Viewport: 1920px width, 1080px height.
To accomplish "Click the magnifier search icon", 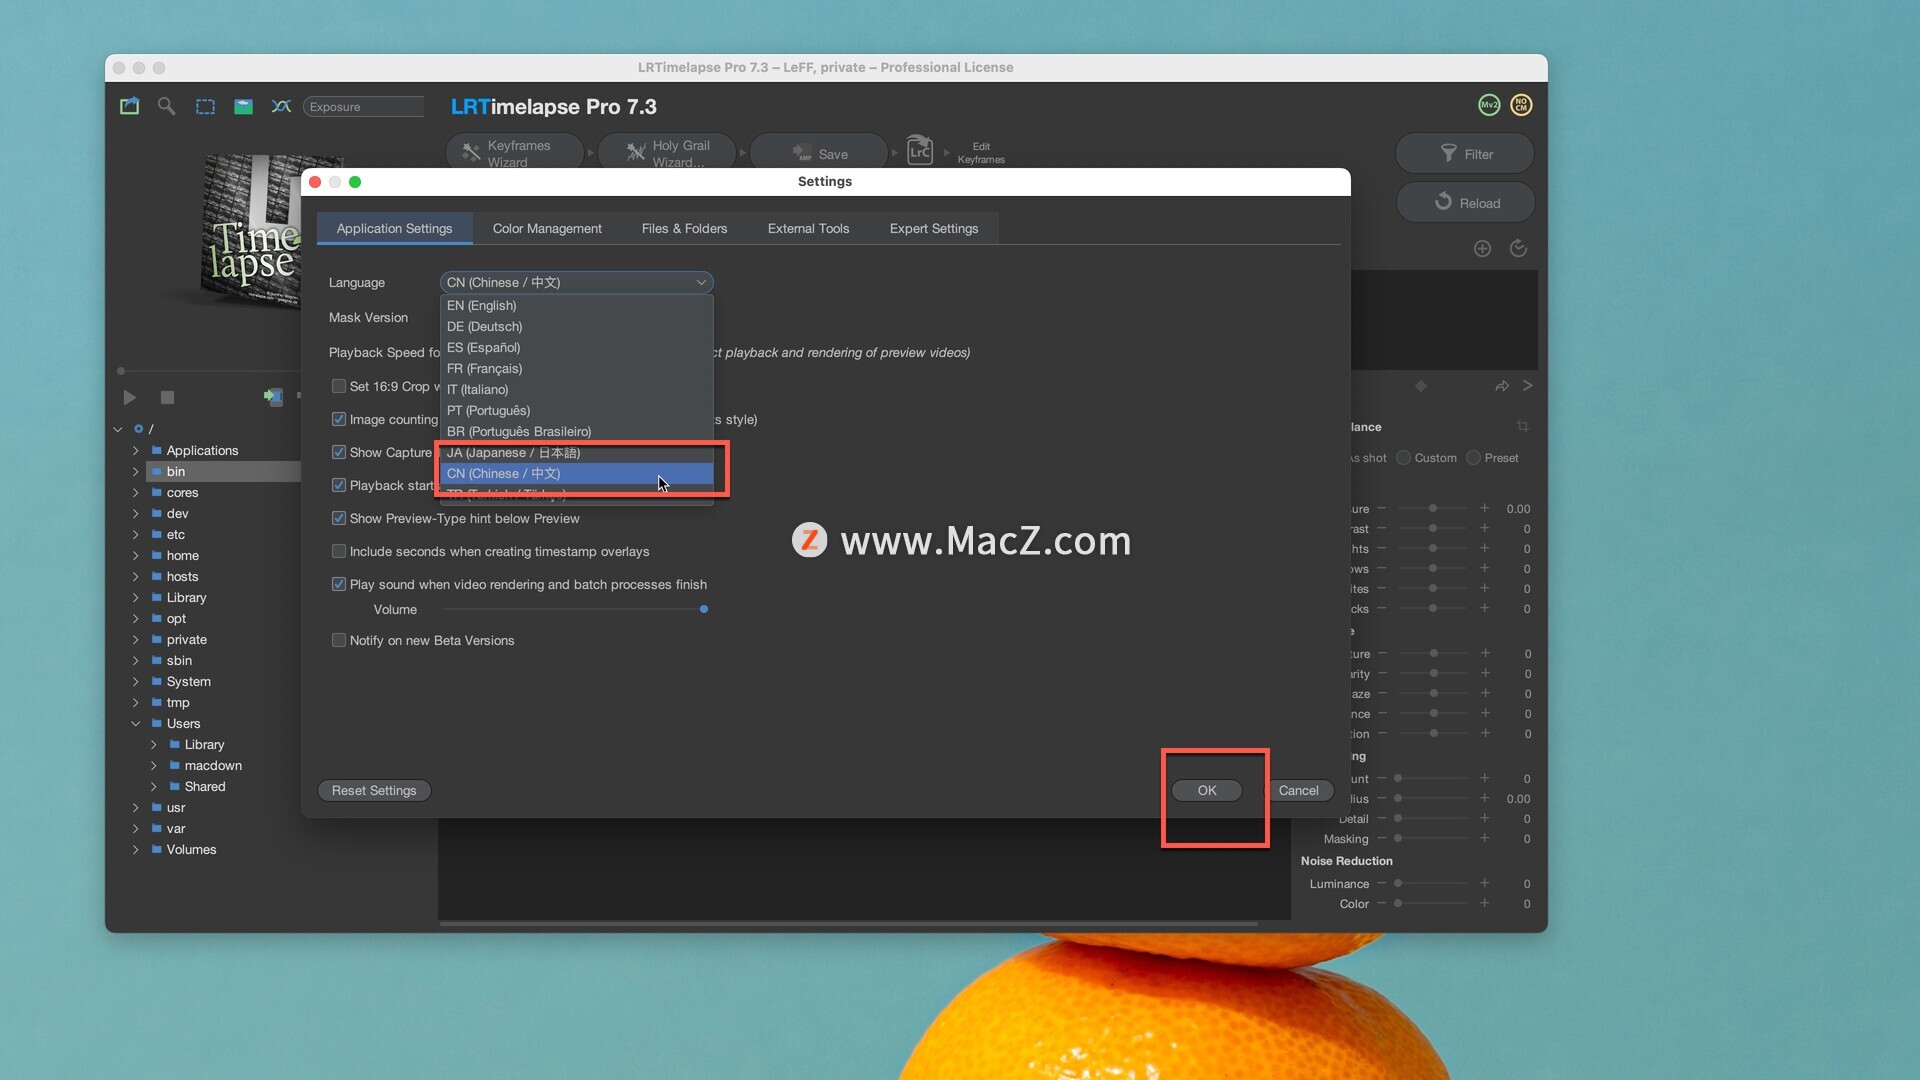I will coord(167,106).
